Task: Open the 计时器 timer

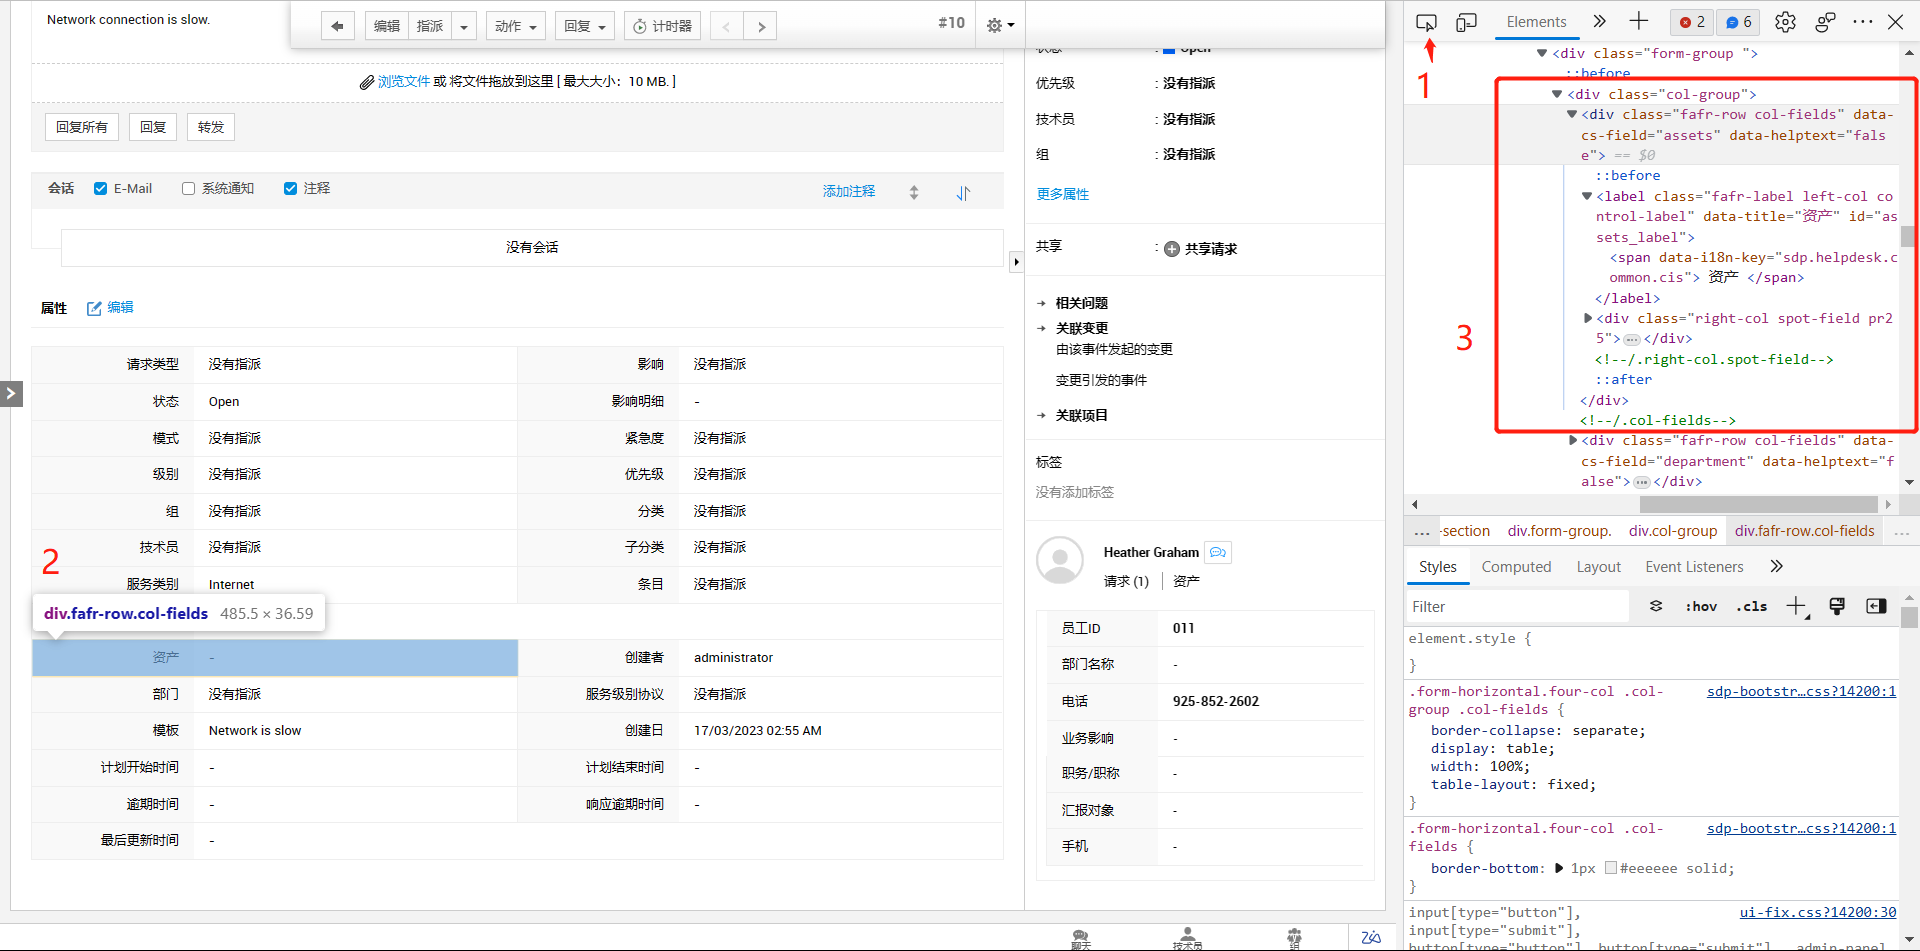Action: click(662, 26)
